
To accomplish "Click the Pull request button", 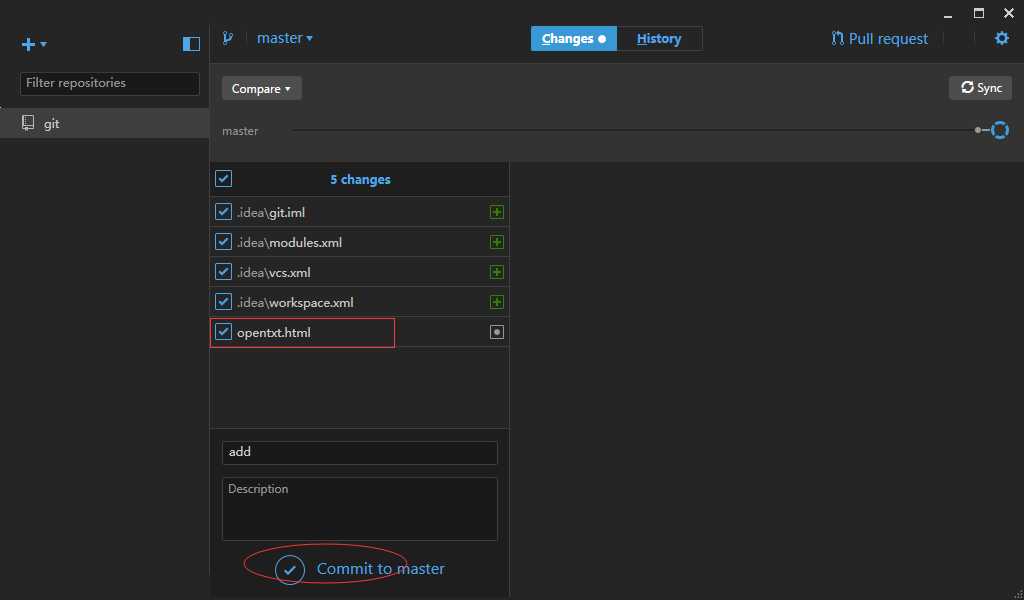I will click(879, 39).
